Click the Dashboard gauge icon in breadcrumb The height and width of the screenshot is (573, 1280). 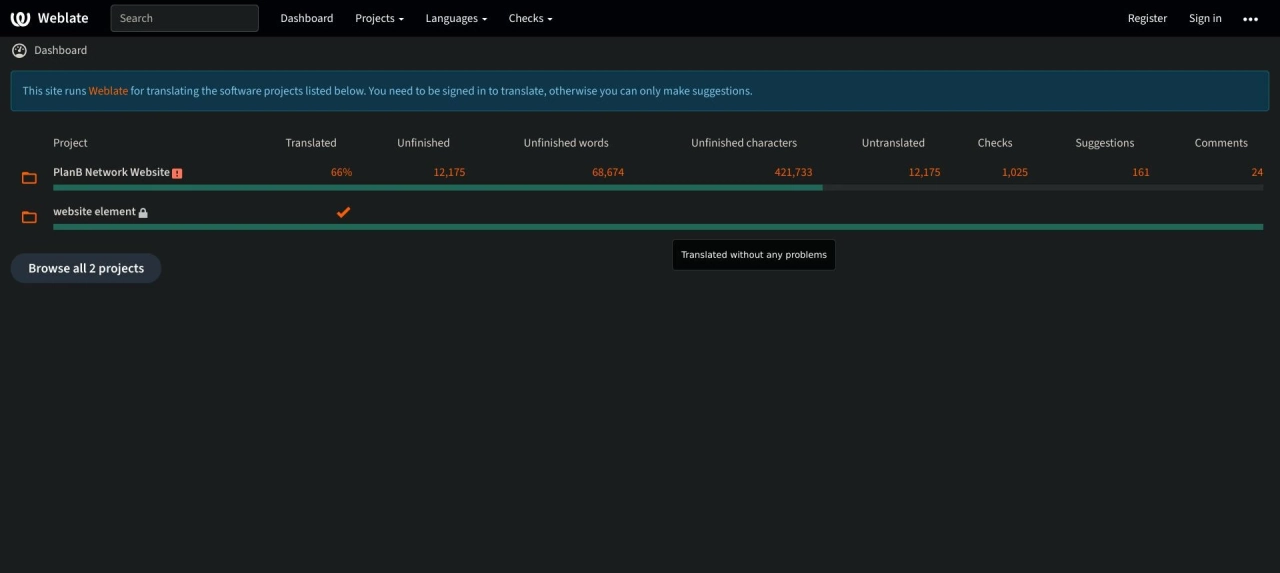point(19,50)
